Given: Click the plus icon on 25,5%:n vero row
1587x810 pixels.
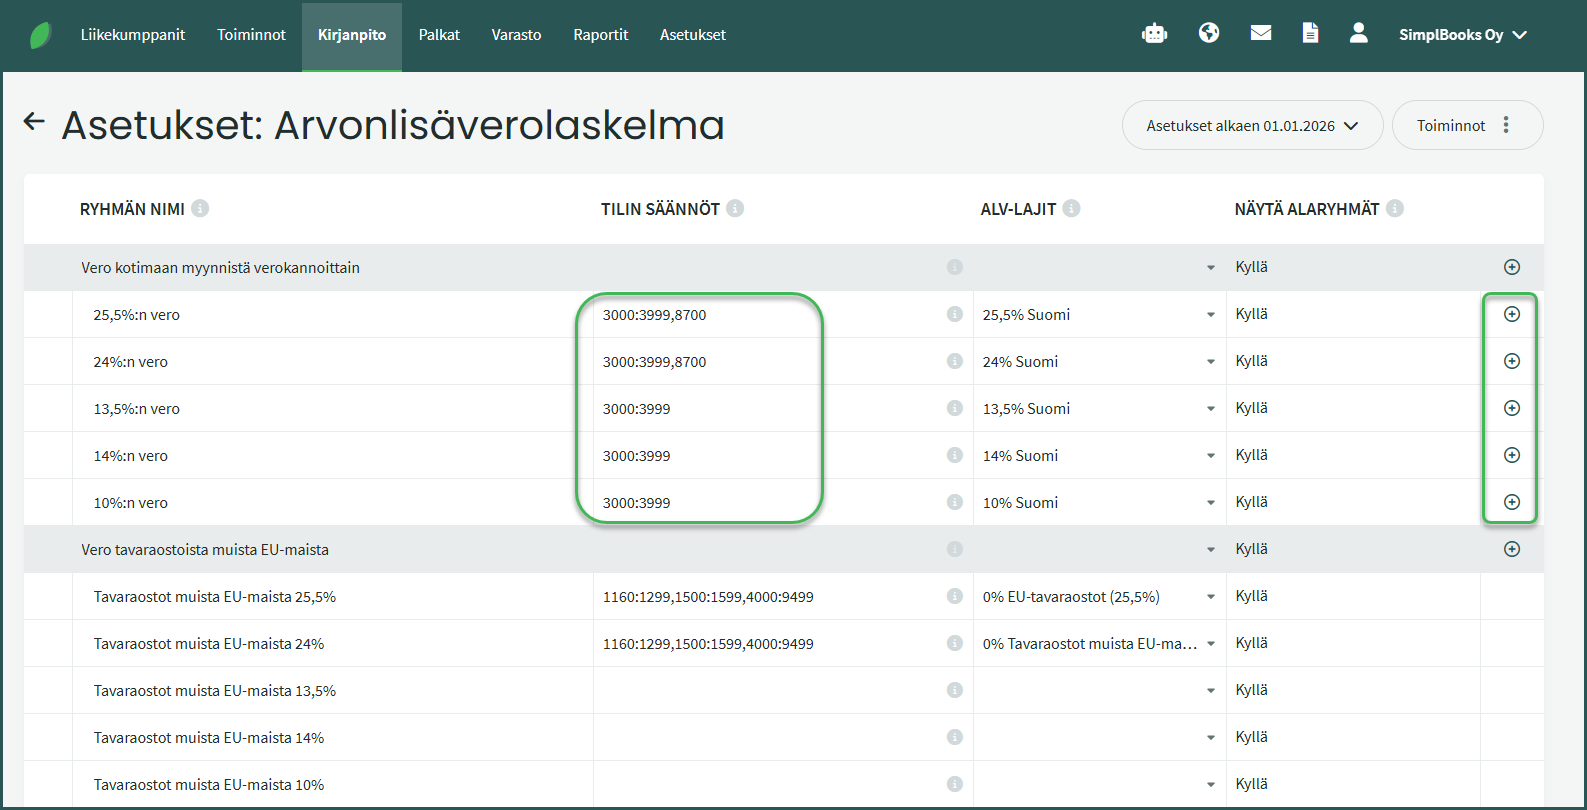Looking at the screenshot, I should tap(1511, 314).
